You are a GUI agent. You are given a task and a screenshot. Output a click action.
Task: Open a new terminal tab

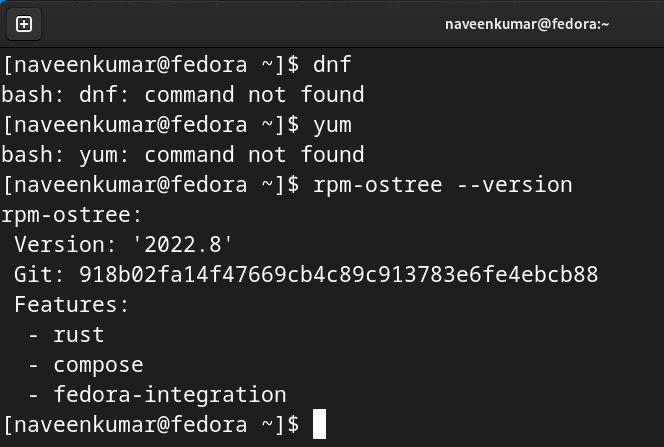pos(24,23)
